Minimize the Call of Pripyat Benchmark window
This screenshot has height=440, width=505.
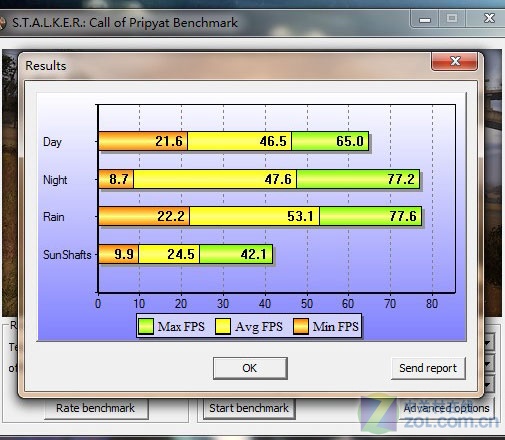pos(424,19)
